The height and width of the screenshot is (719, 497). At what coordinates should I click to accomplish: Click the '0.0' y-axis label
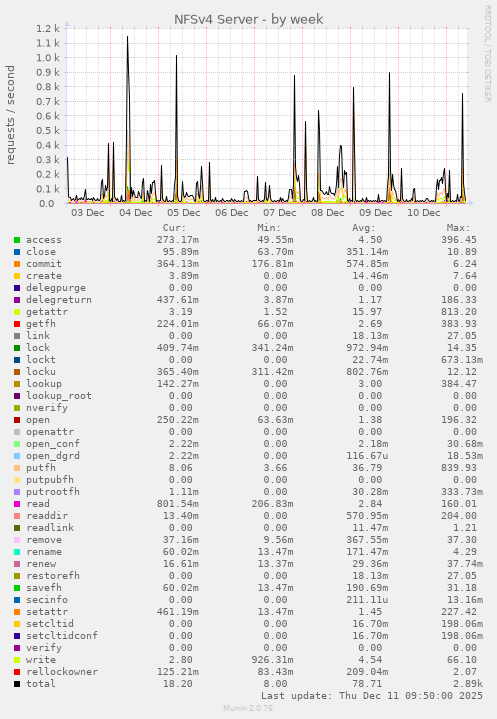click(46, 204)
